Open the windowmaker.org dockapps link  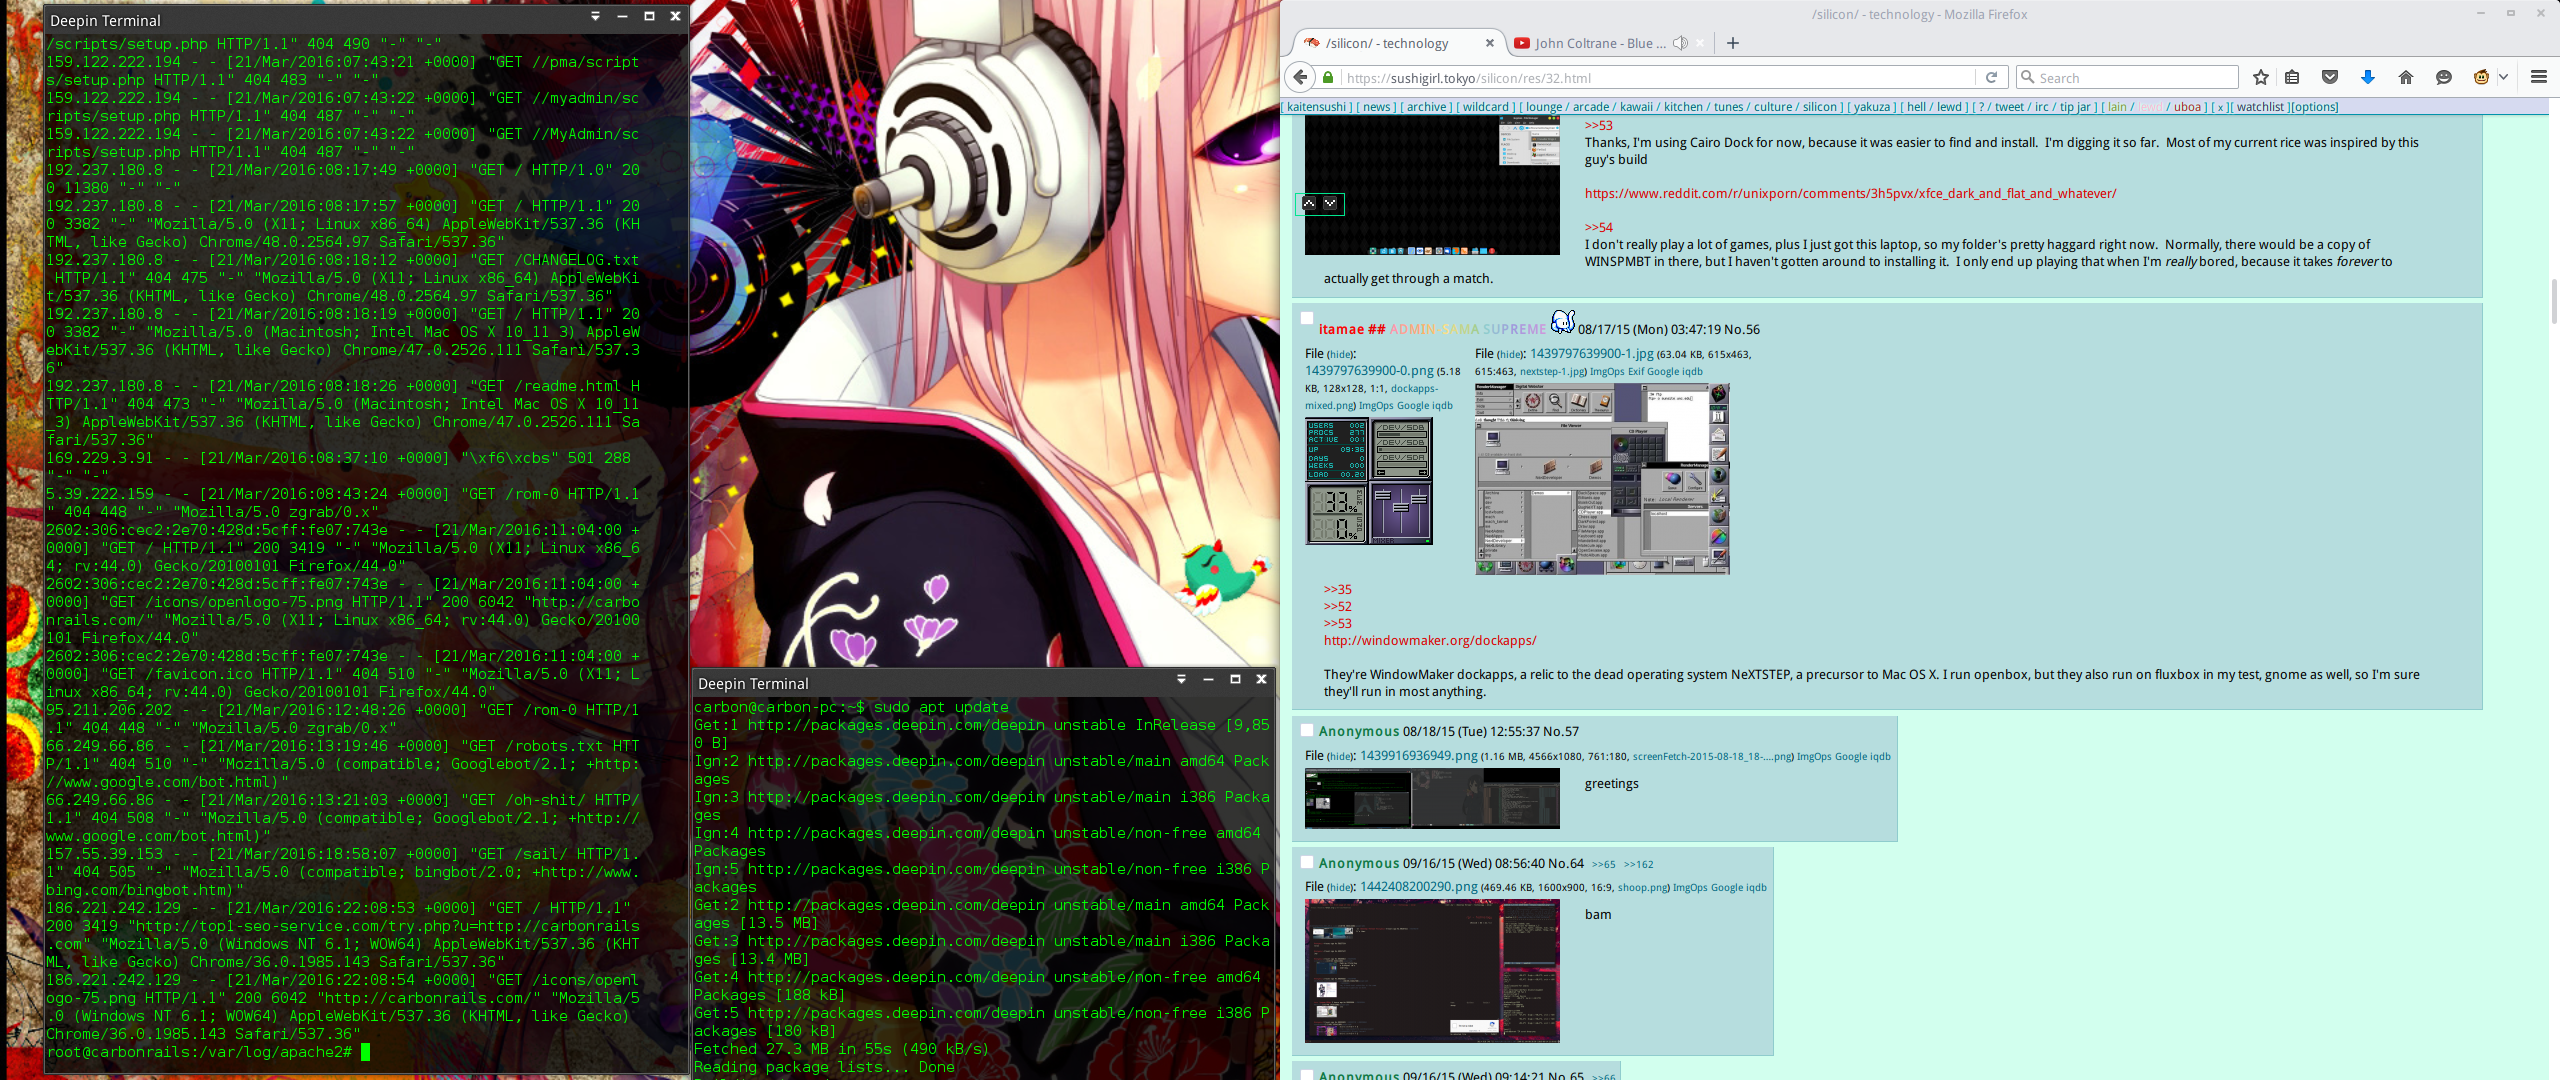[1430, 640]
